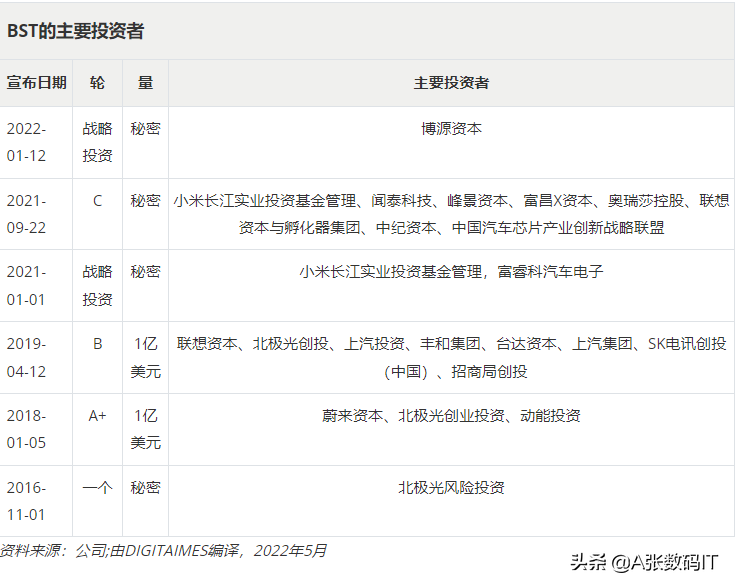Click investors cell 小米长江实业投资基金管理，富睿科汽车电子
The width and height of the screenshot is (735, 588).
[451, 272]
